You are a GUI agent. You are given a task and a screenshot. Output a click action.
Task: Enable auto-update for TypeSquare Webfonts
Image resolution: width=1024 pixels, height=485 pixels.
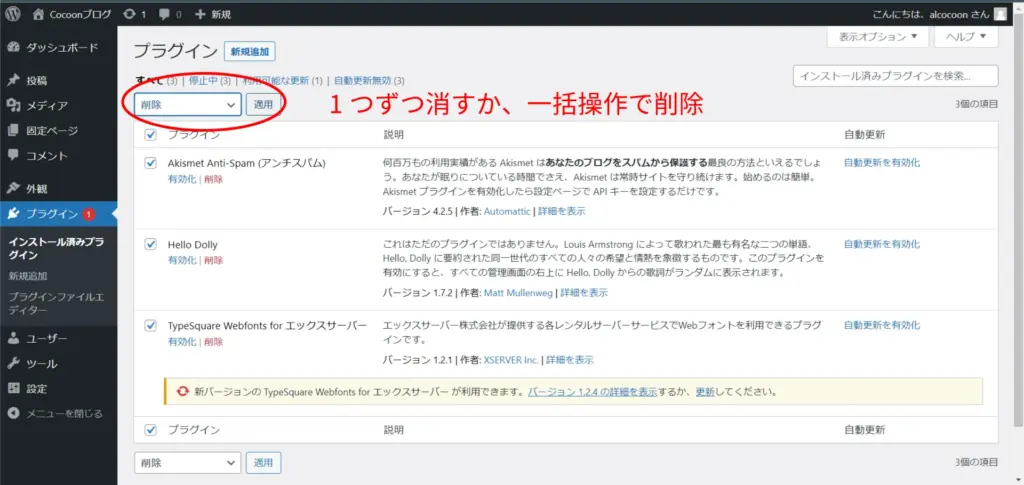(882, 325)
